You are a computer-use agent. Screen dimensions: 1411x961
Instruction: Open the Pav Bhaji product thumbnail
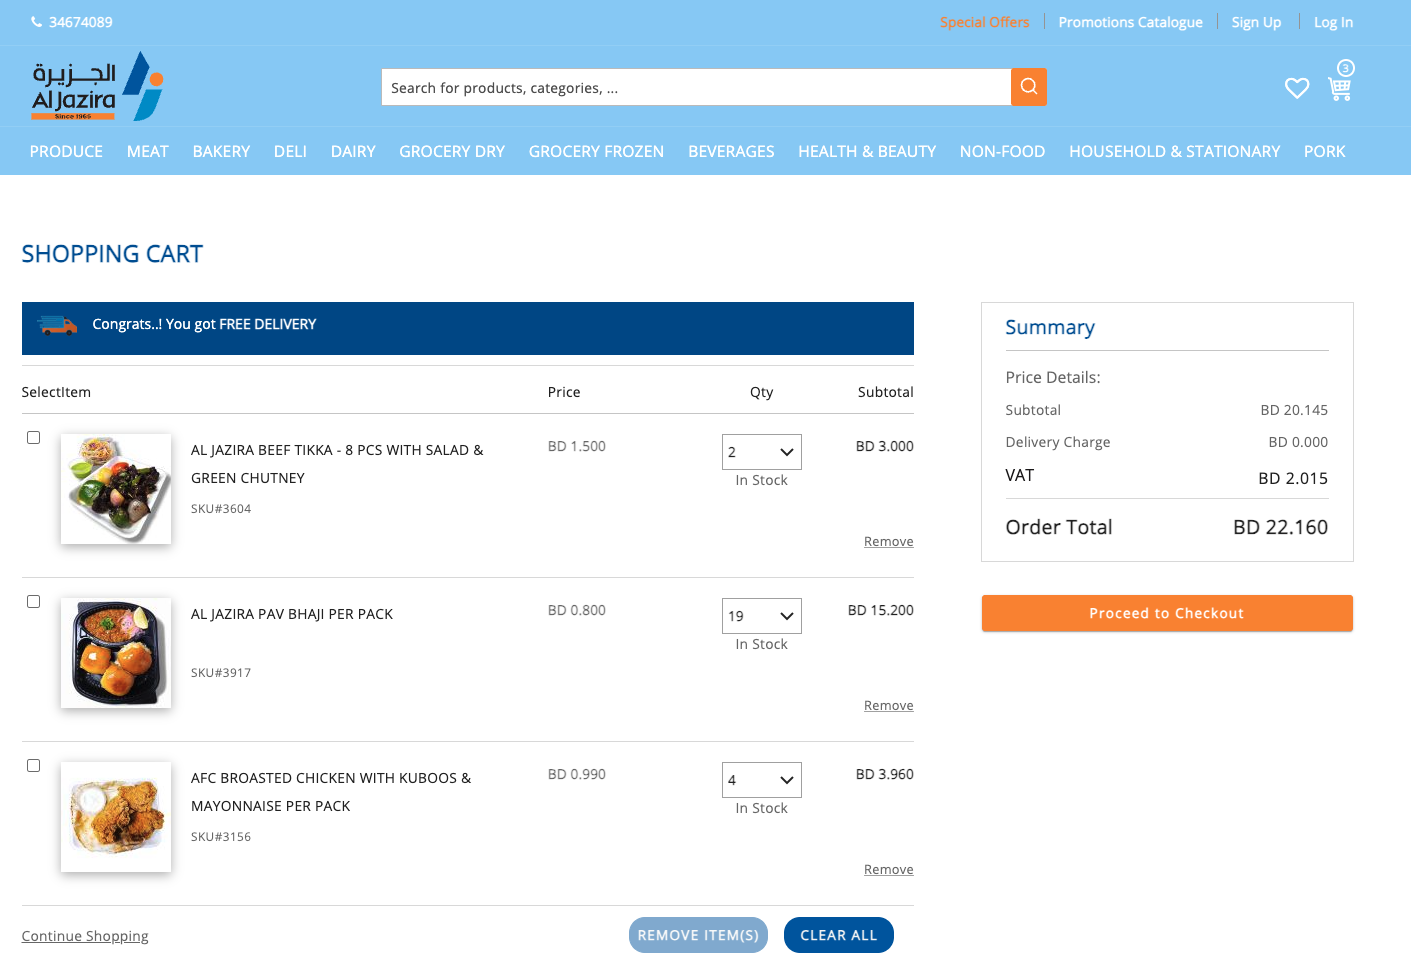pos(116,653)
